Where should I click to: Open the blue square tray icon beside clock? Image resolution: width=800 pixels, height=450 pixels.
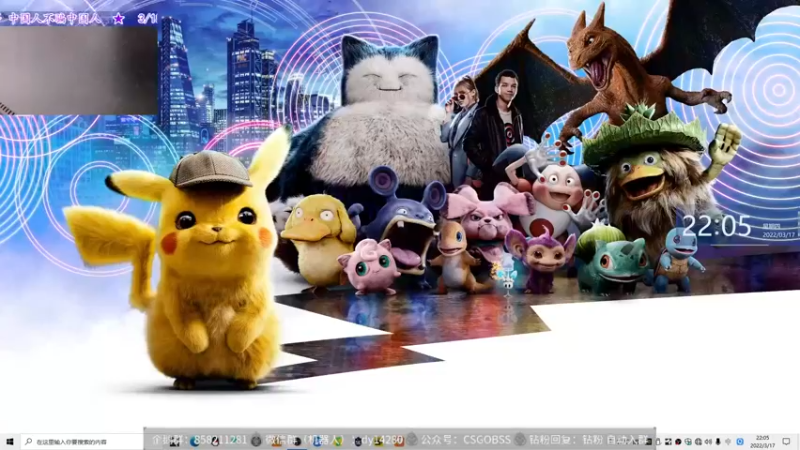click(x=740, y=441)
